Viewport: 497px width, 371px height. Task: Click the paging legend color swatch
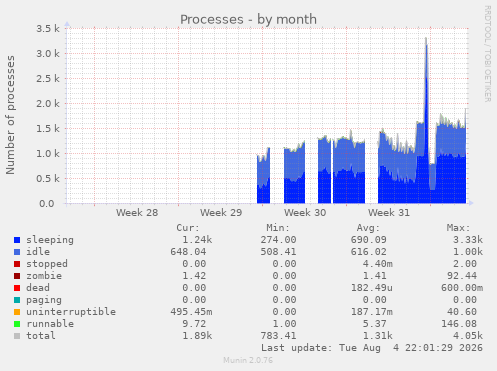pos(17,300)
